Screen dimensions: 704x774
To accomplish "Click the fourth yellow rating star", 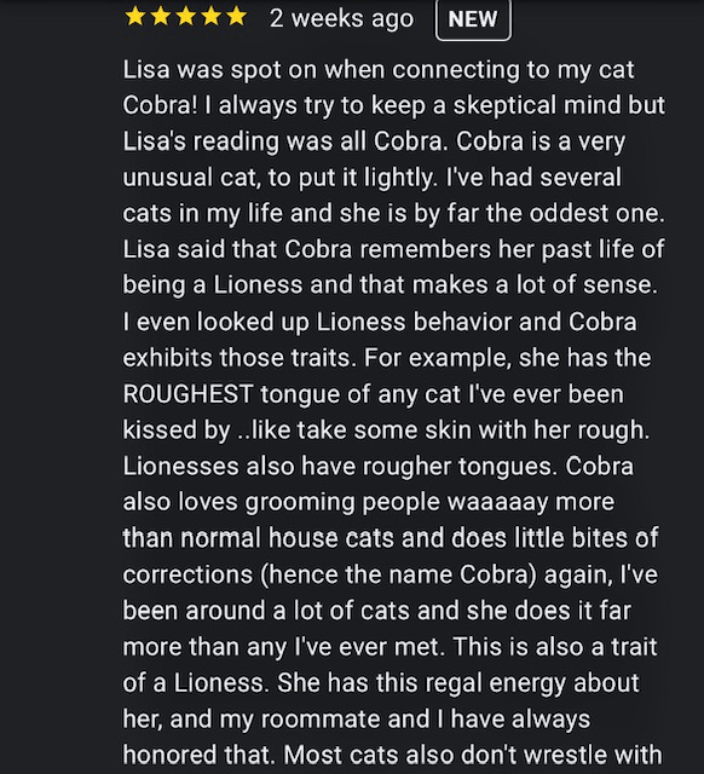I will tap(211, 17).
